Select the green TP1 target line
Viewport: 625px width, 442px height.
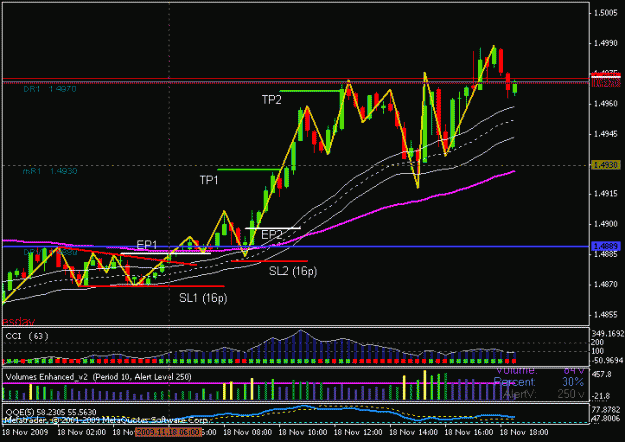[249, 170]
